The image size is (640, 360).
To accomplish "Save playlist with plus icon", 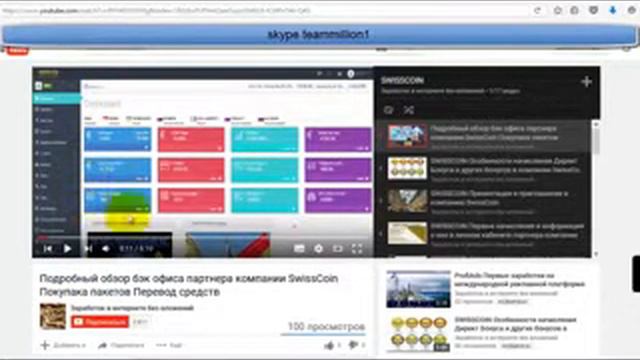I will point(586,82).
